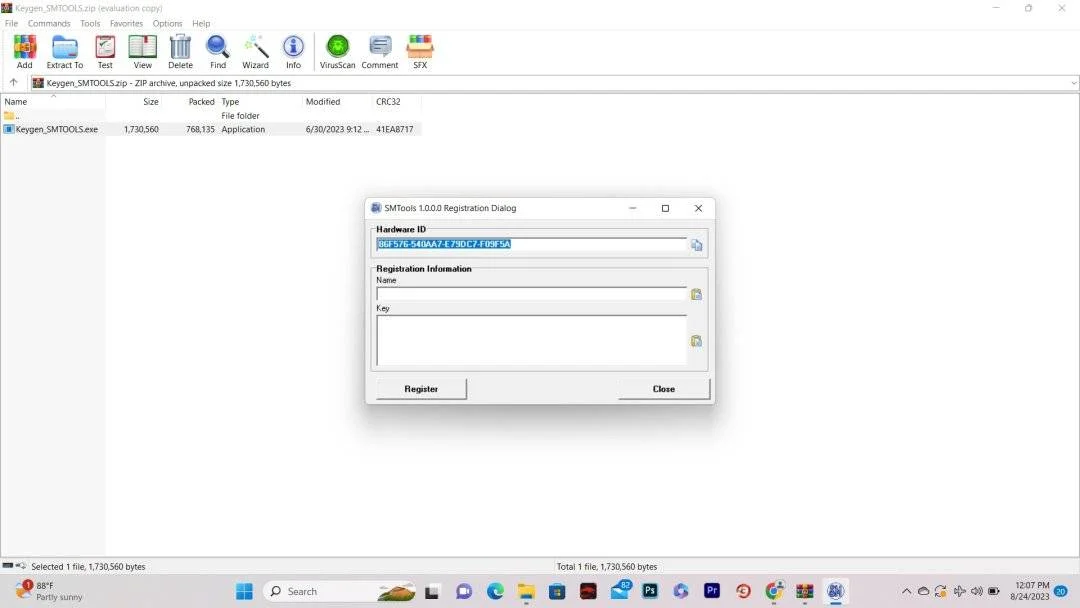The image size is (1080, 608).
Task: Sort list by Packed column header
Action: (190, 101)
